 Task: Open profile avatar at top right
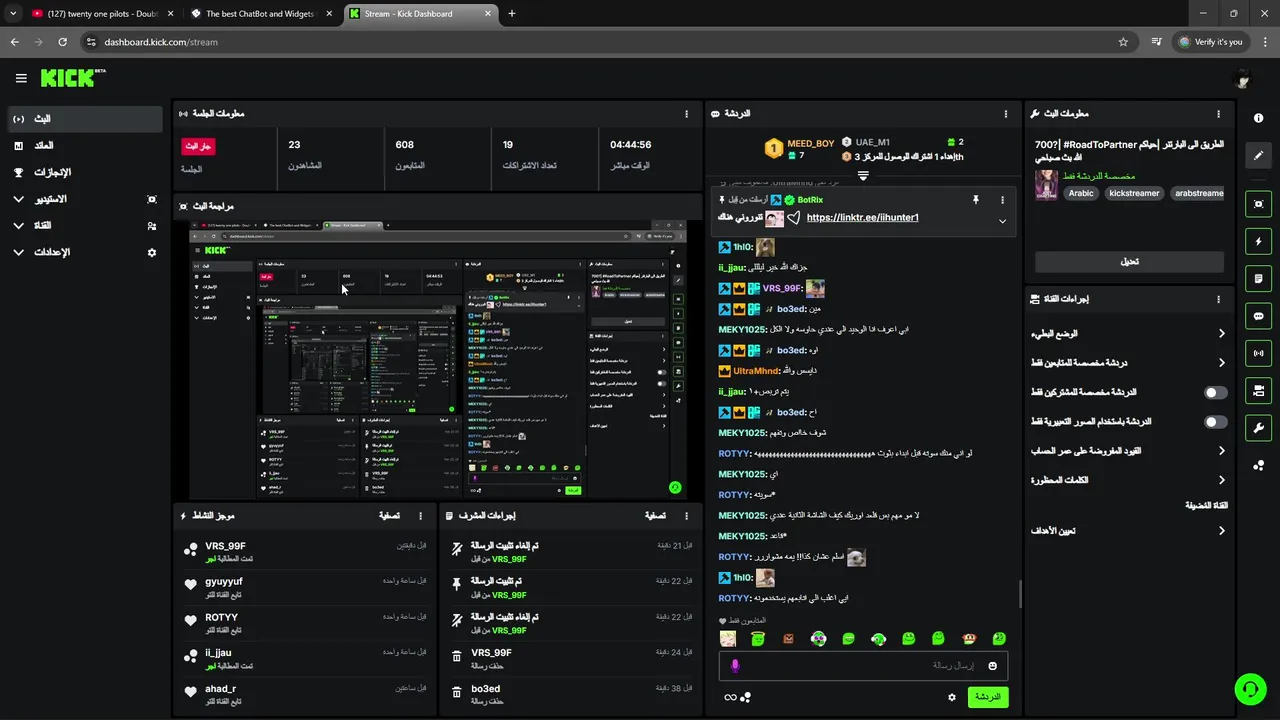pyautogui.click(x=1243, y=79)
